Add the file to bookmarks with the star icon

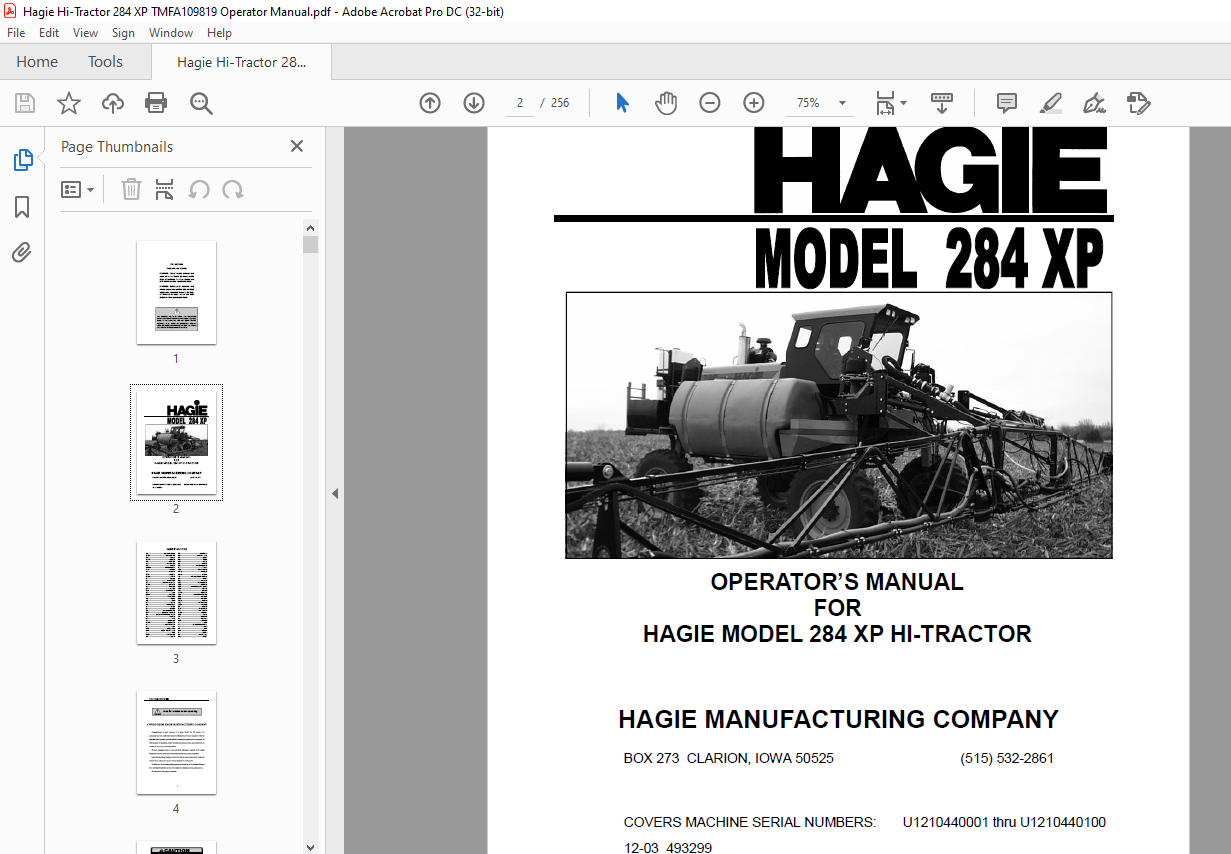(68, 103)
